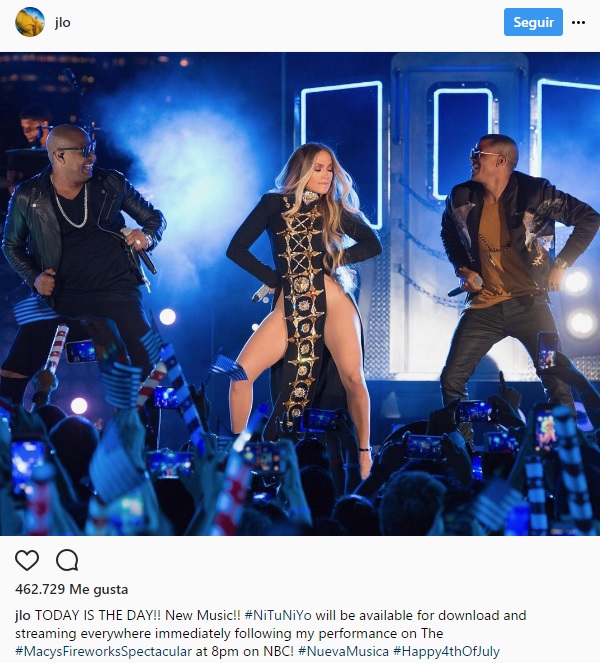Click the jlo profile avatar
The image size is (600, 663).
[30, 22]
